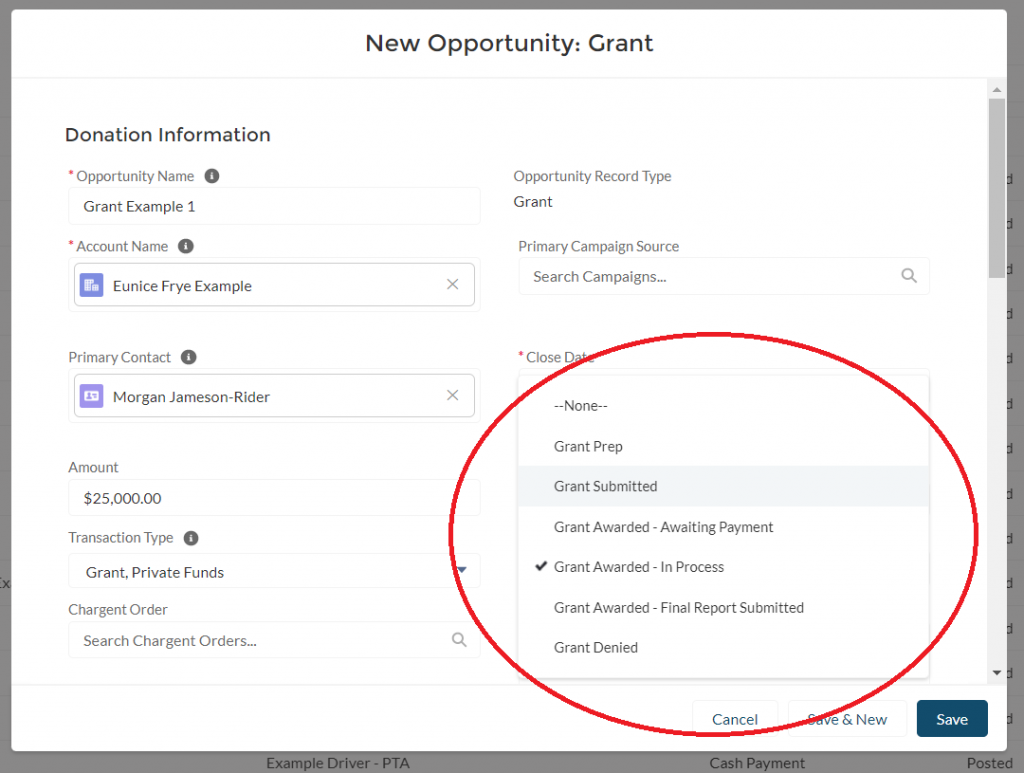Remove Morgan Jameson-Rider from Primary Contact
The width and height of the screenshot is (1024, 773).
click(452, 396)
